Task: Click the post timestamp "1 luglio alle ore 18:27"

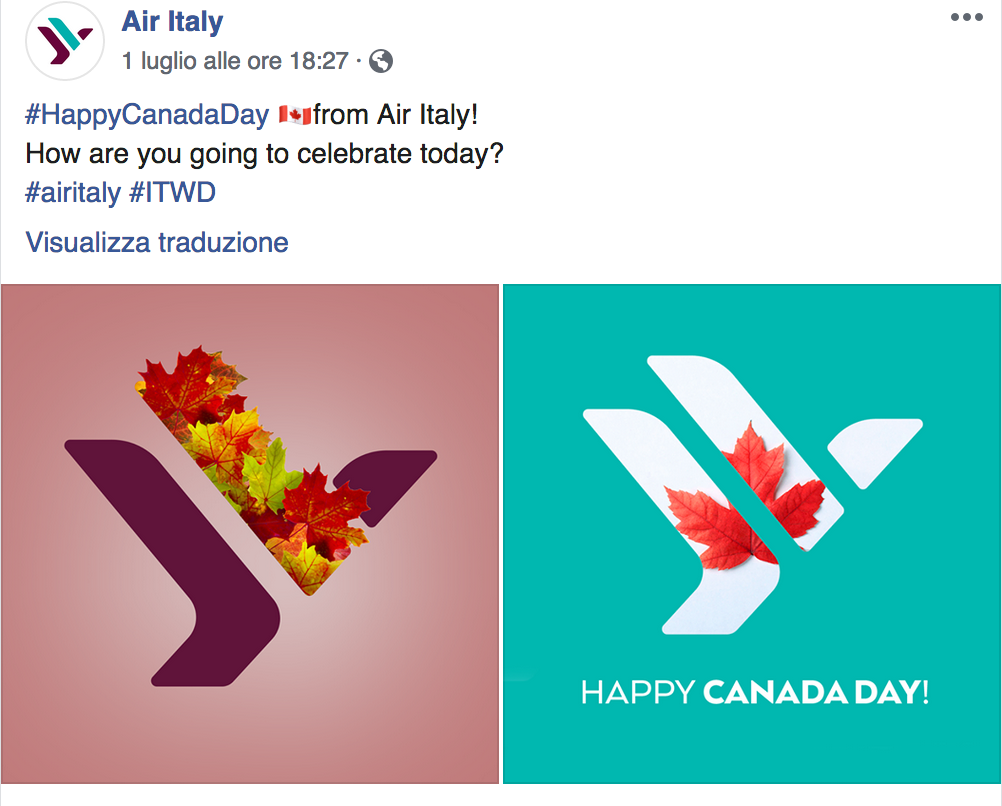Action: click(x=235, y=62)
